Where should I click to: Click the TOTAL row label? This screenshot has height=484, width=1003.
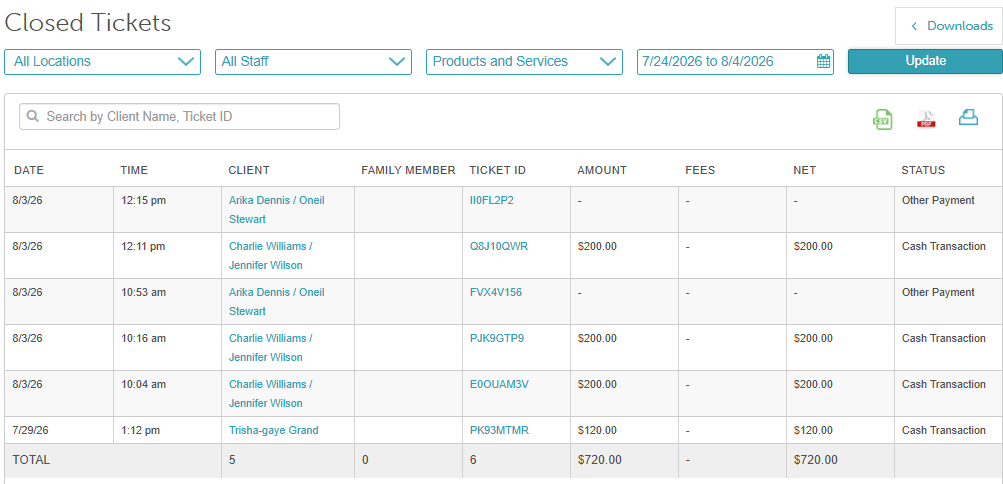pyautogui.click(x=31, y=460)
